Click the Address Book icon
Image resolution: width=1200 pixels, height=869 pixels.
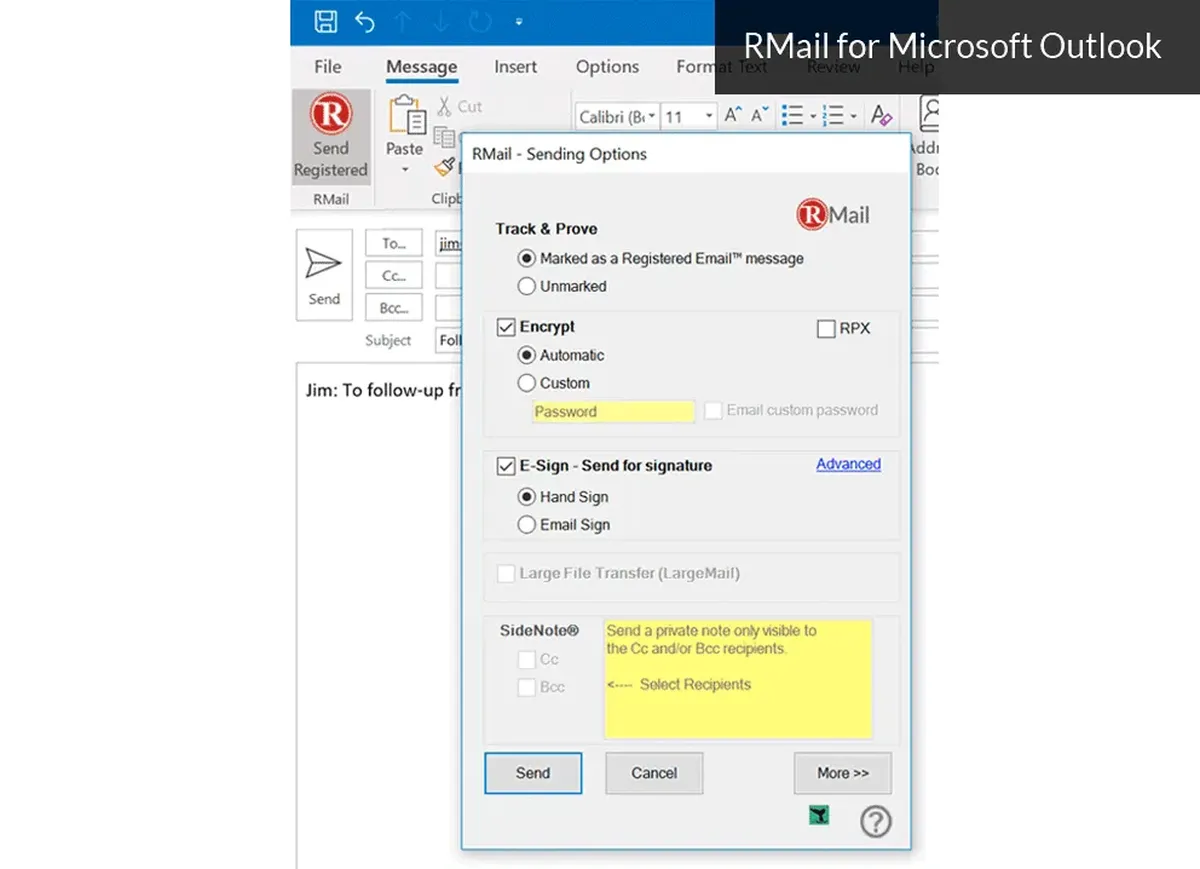tap(928, 115)
